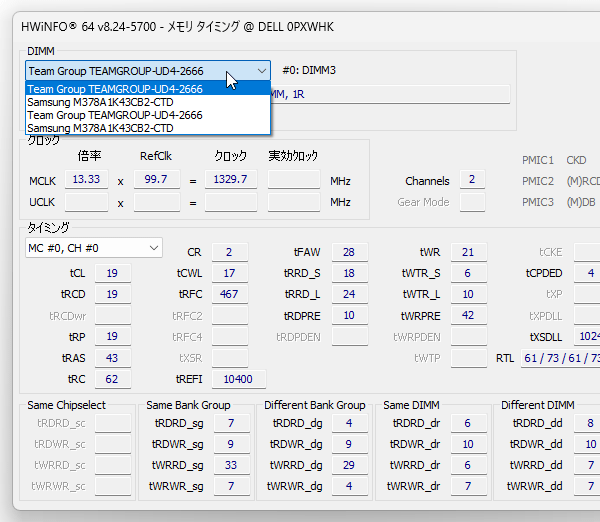Click the tWRPRE value 42

tap(468, 315)
